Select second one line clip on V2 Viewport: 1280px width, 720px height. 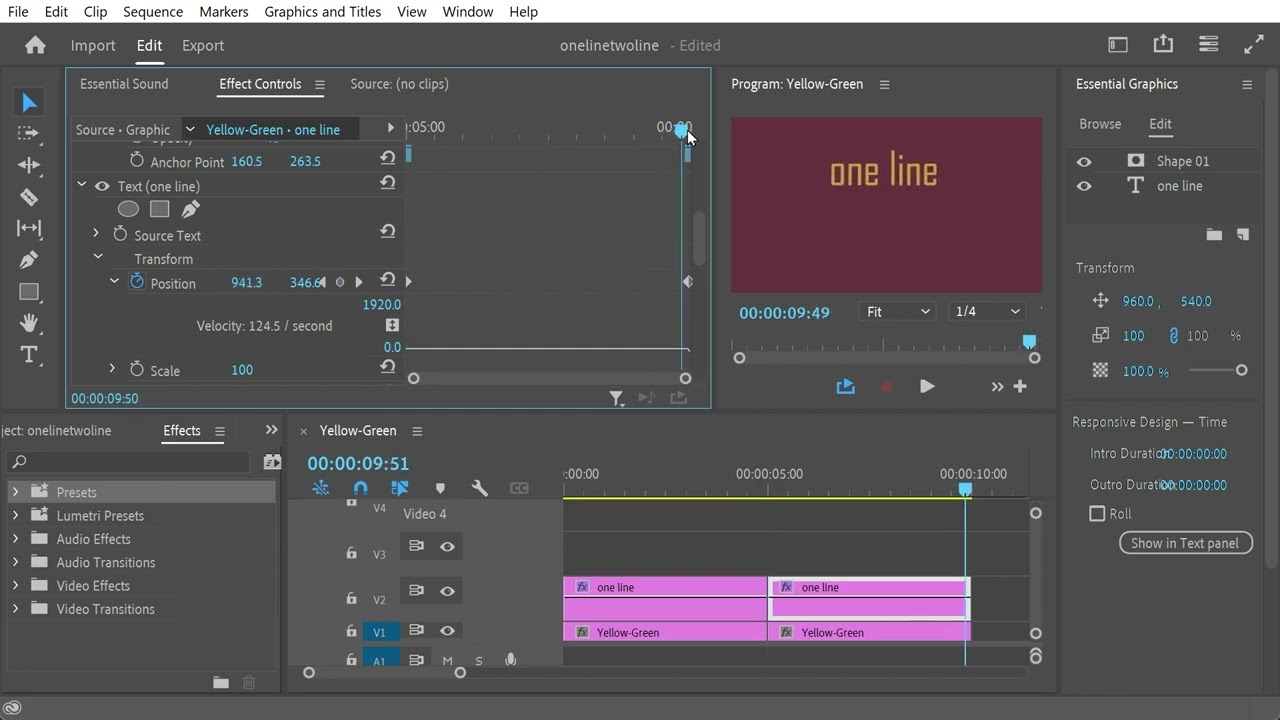[869, 598]
